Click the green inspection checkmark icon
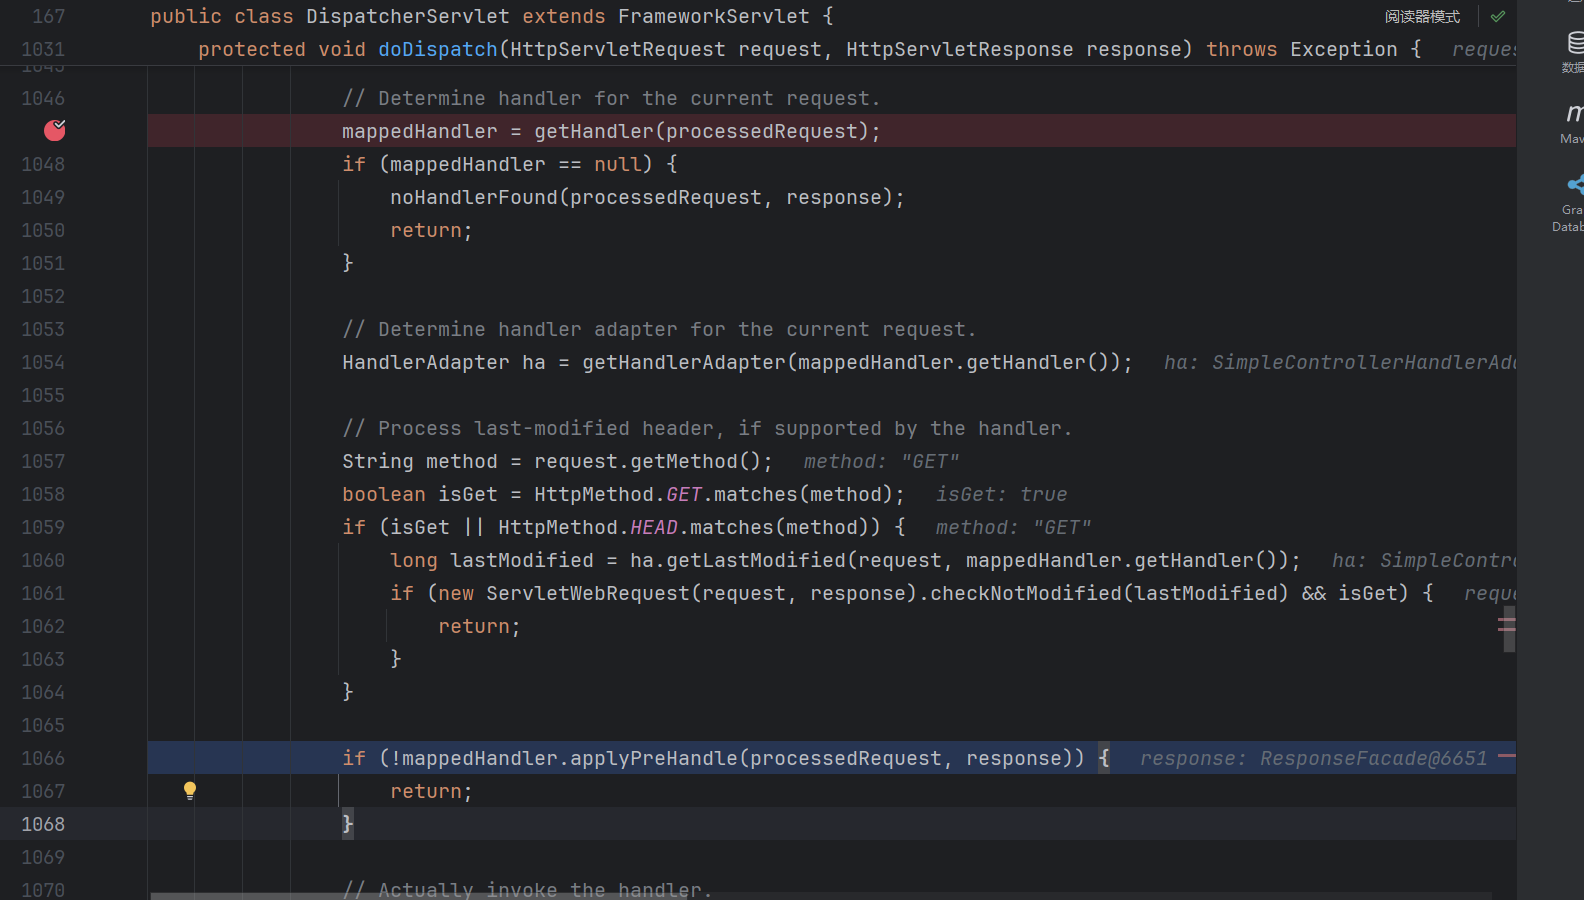 pos(1497,17)
